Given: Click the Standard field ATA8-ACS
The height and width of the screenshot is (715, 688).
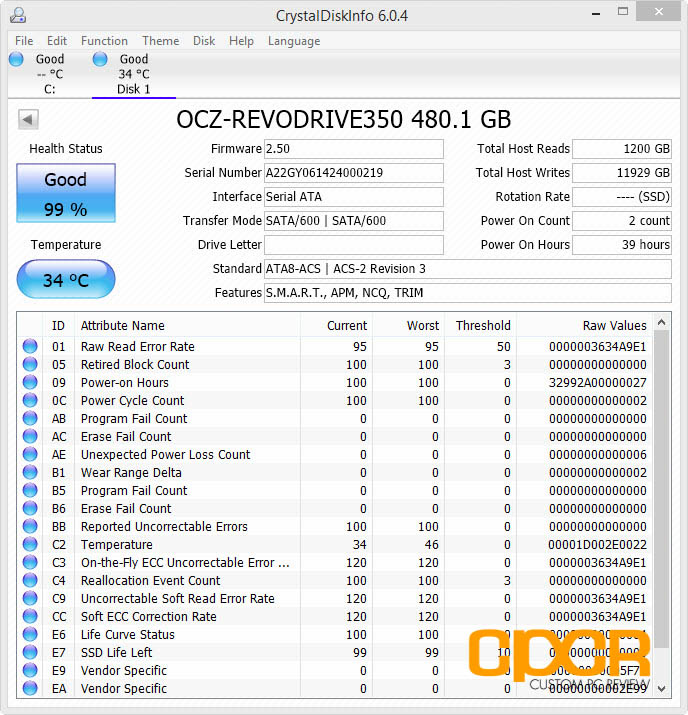Looking at the screenshot, I should click(x=468, y=269).
